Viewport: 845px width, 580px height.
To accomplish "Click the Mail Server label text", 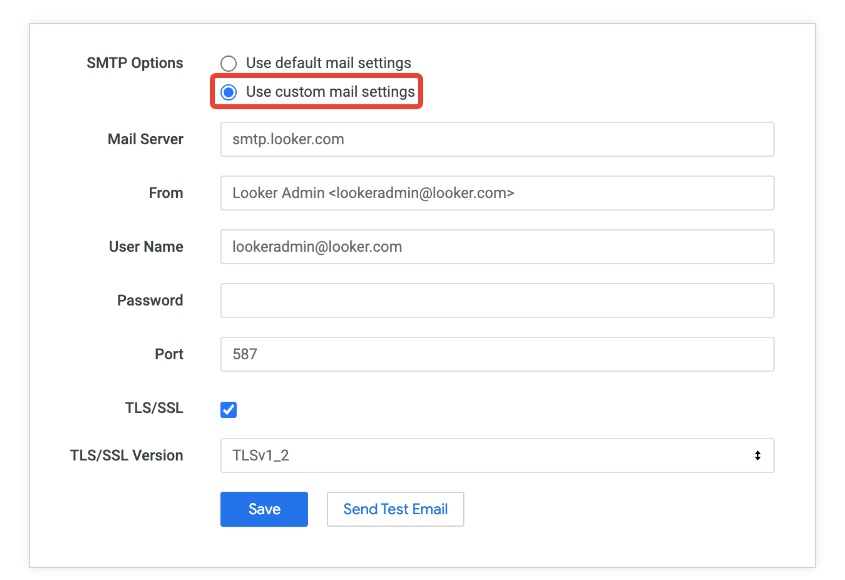I will coord(145,140).
